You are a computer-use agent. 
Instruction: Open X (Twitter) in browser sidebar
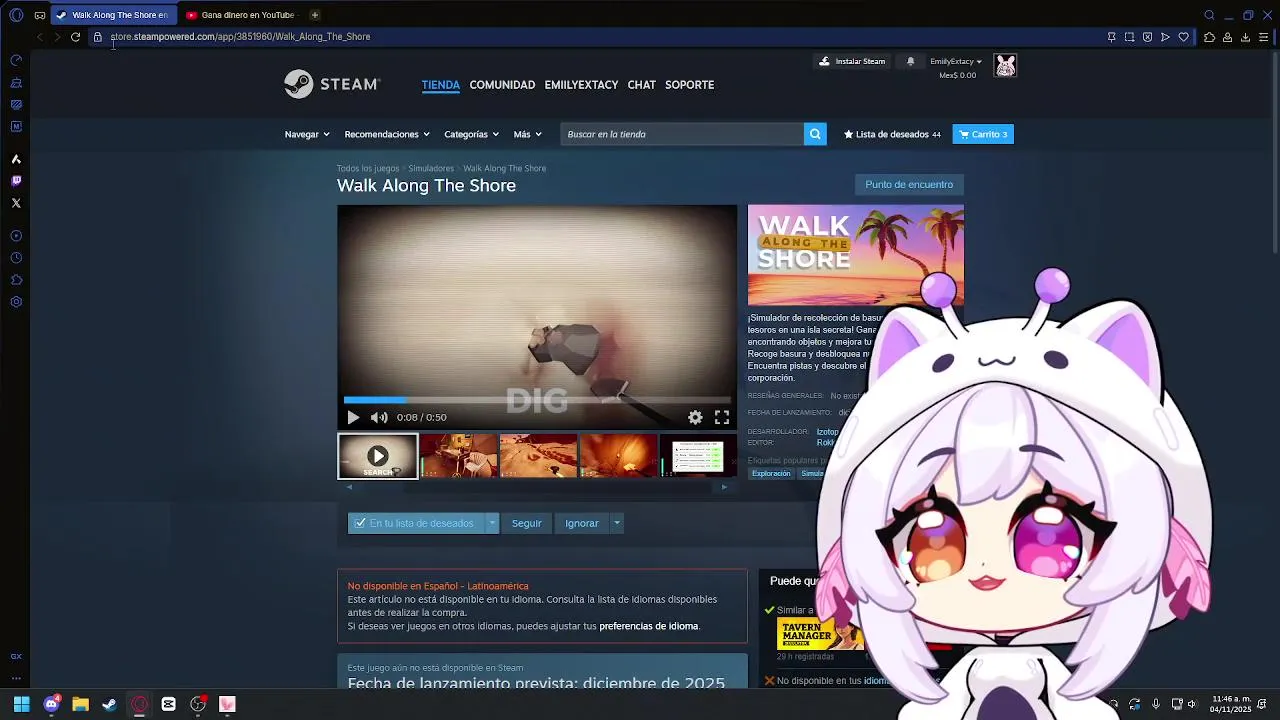tap(16, 203)
